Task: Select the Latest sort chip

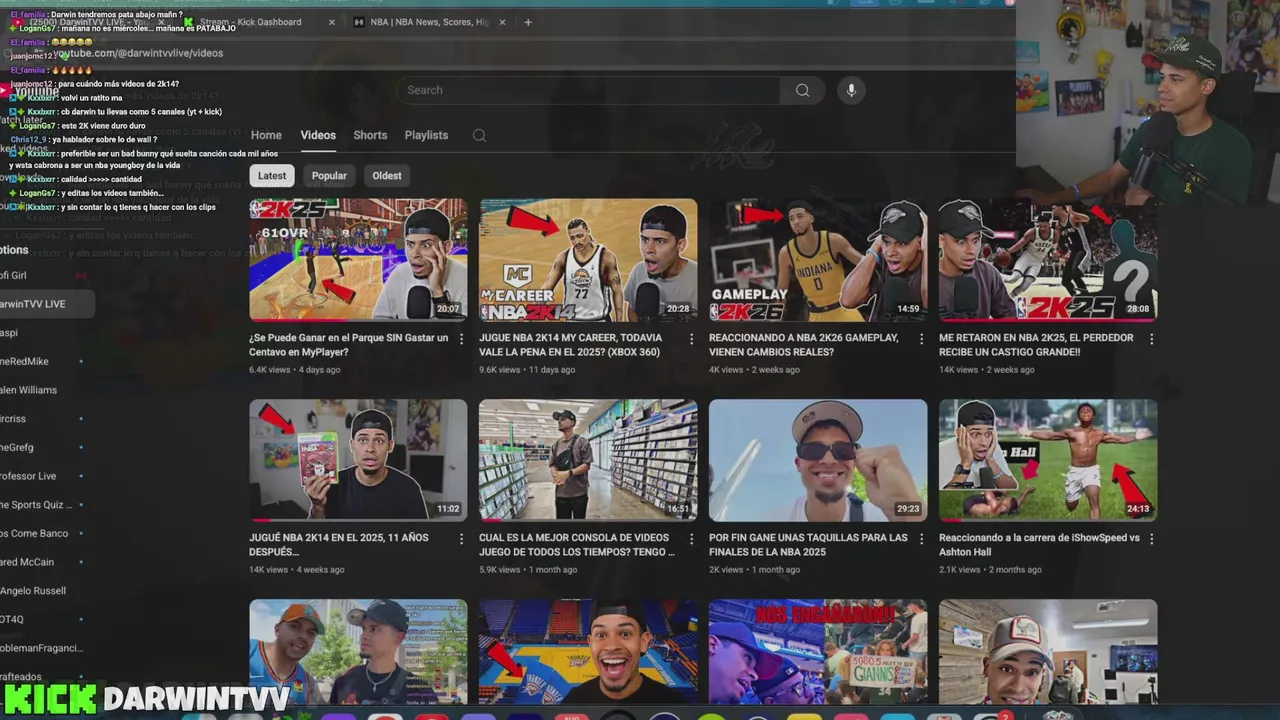Action: [x=272, y=176]
